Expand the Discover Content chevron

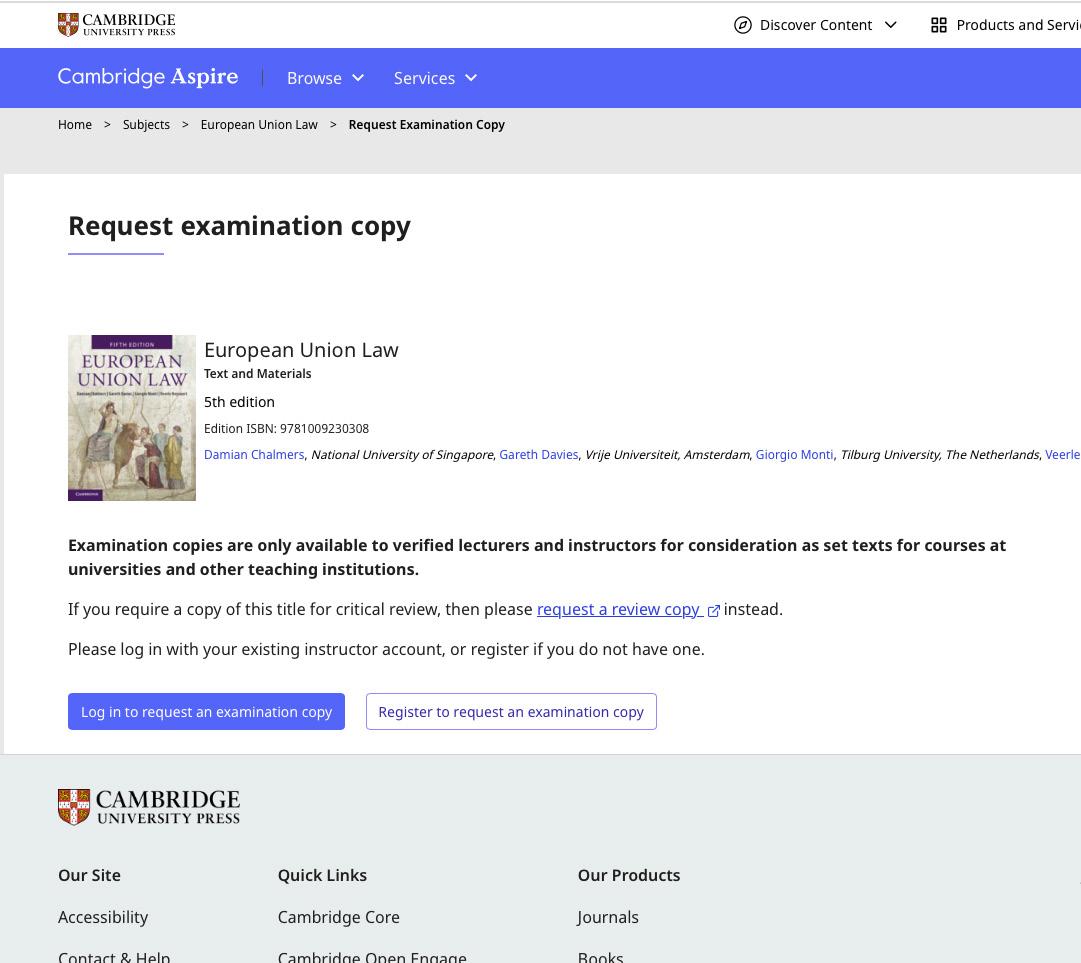[891, 26]
